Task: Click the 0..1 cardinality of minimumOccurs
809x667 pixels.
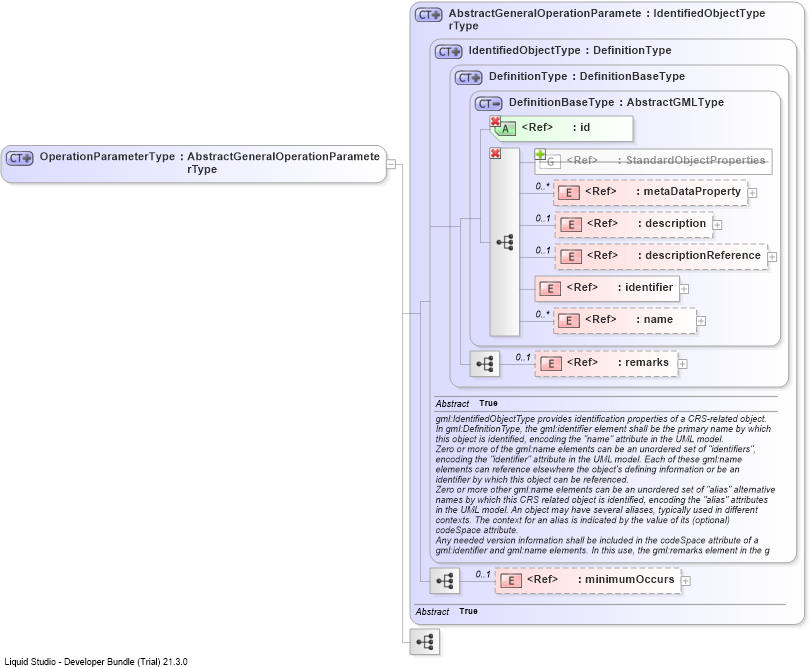Action: (483, 574)
